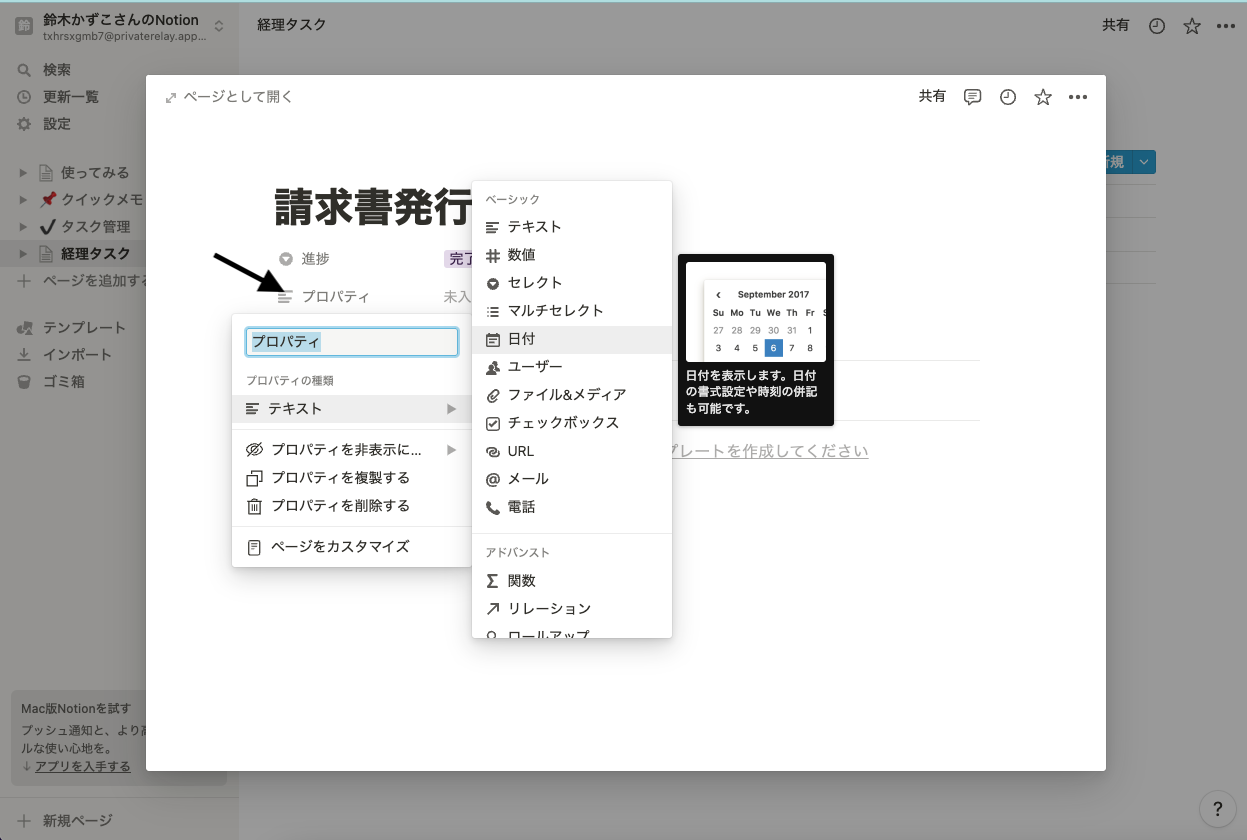Image resolution: width=1247 pixels, height=840 pixels.
Task: Click the checkbox icon beside チェックボックス
Action: pyautogui.click(x=492, y=424)
